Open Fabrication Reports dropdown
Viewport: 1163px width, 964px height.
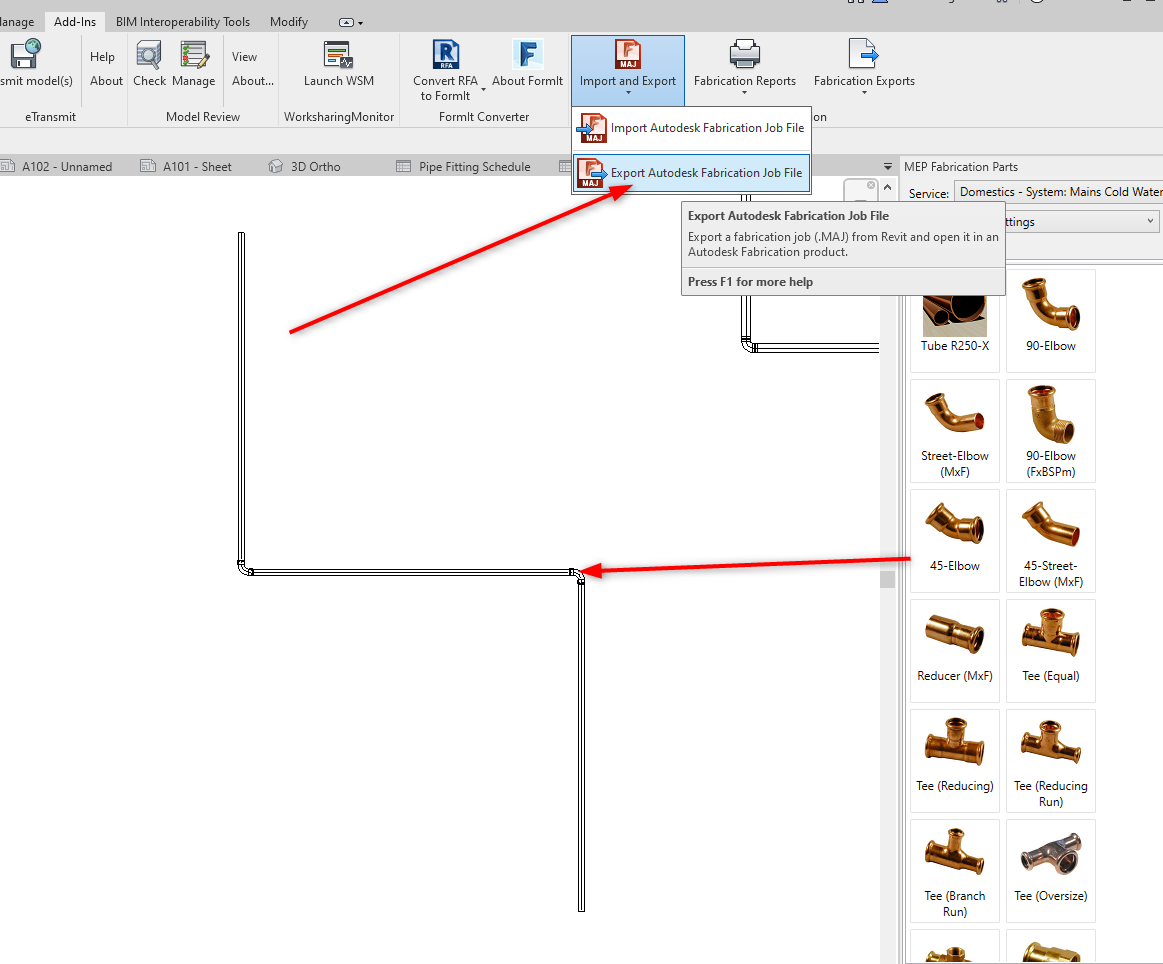click(745, 67)
